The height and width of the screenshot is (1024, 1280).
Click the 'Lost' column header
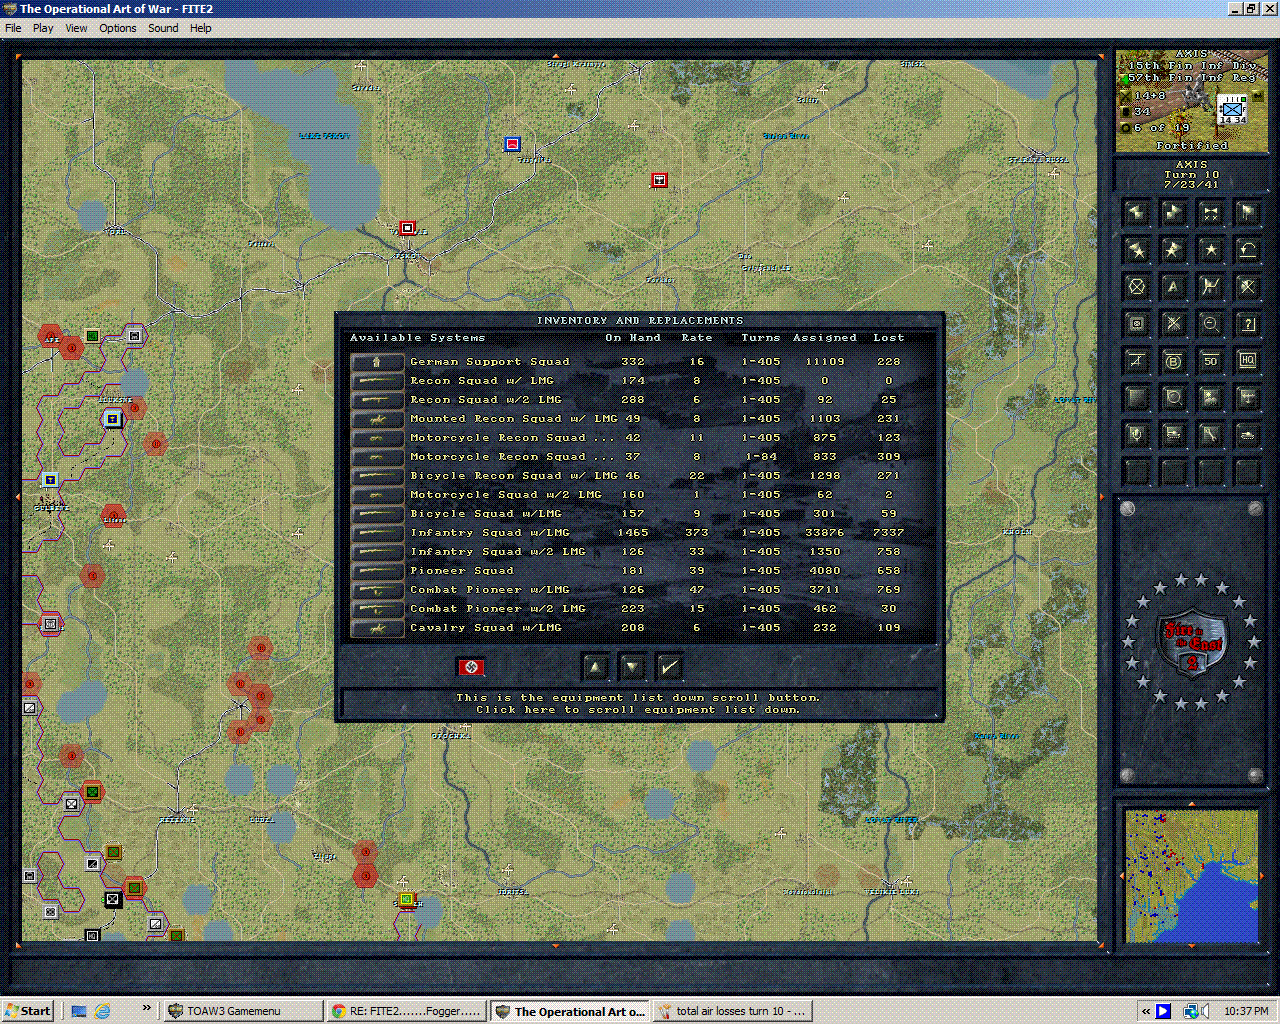888,338
